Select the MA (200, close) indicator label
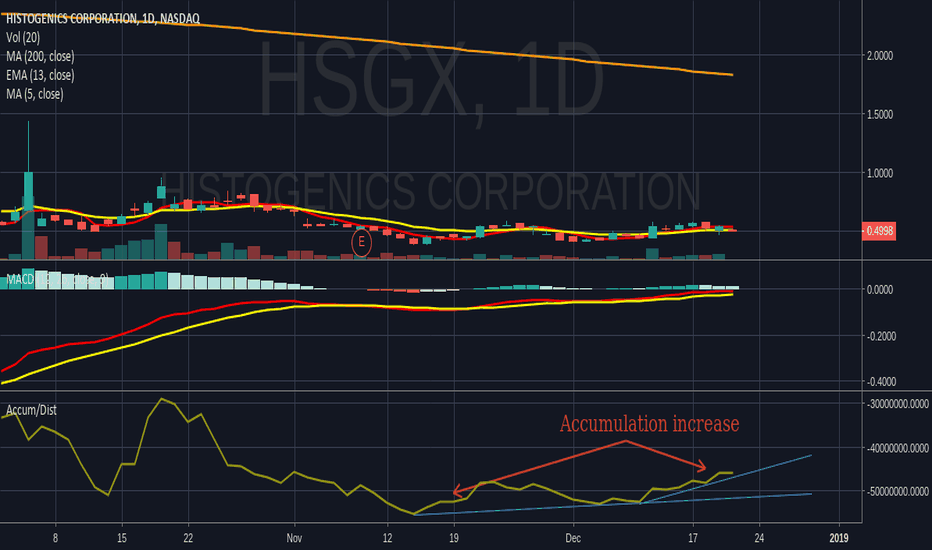 tap(40, 56)
